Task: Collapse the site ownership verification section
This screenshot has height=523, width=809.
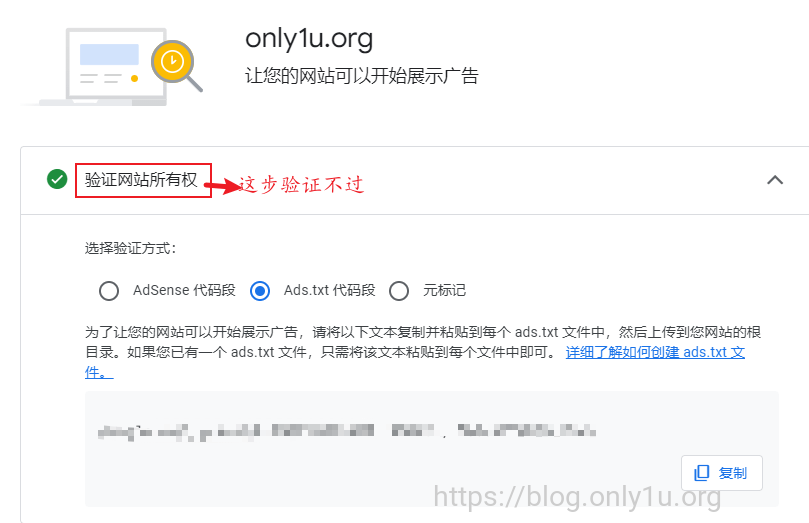Action: click(x=775, y=180)
